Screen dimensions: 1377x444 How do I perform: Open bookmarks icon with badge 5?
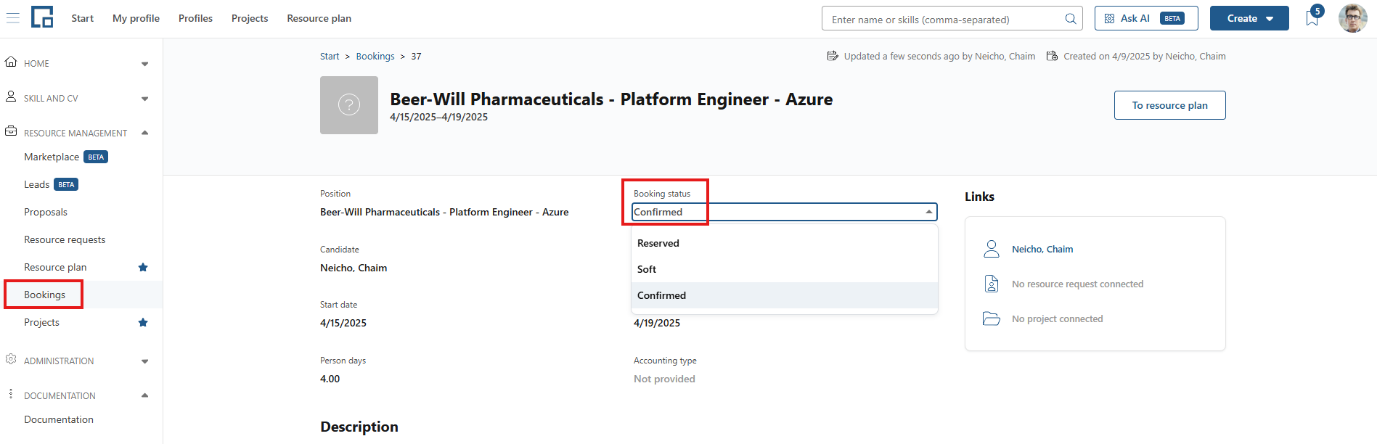click(1312, 18)
